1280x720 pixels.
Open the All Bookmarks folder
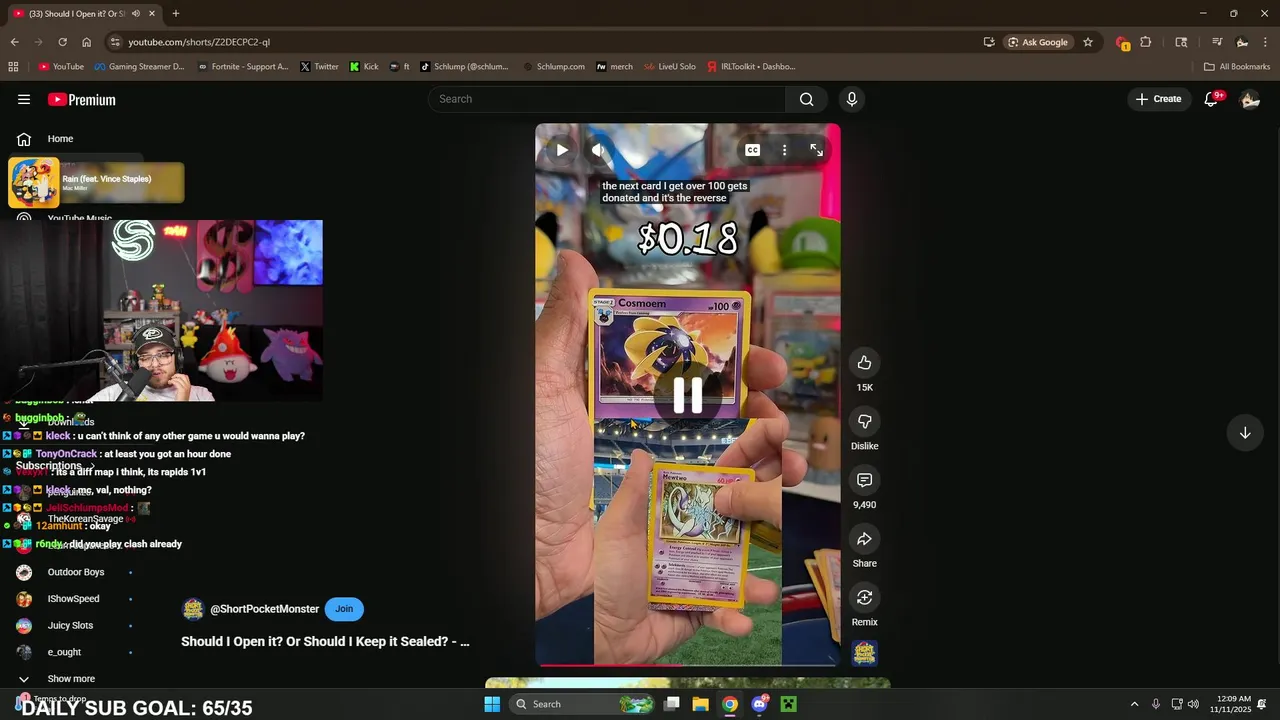pos(1237,67)
